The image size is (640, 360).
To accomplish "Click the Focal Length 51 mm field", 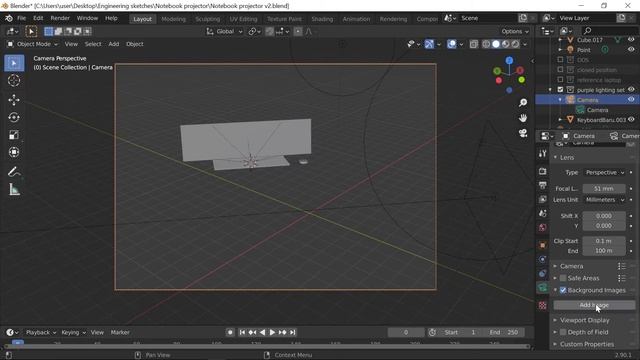I will 604,189.
